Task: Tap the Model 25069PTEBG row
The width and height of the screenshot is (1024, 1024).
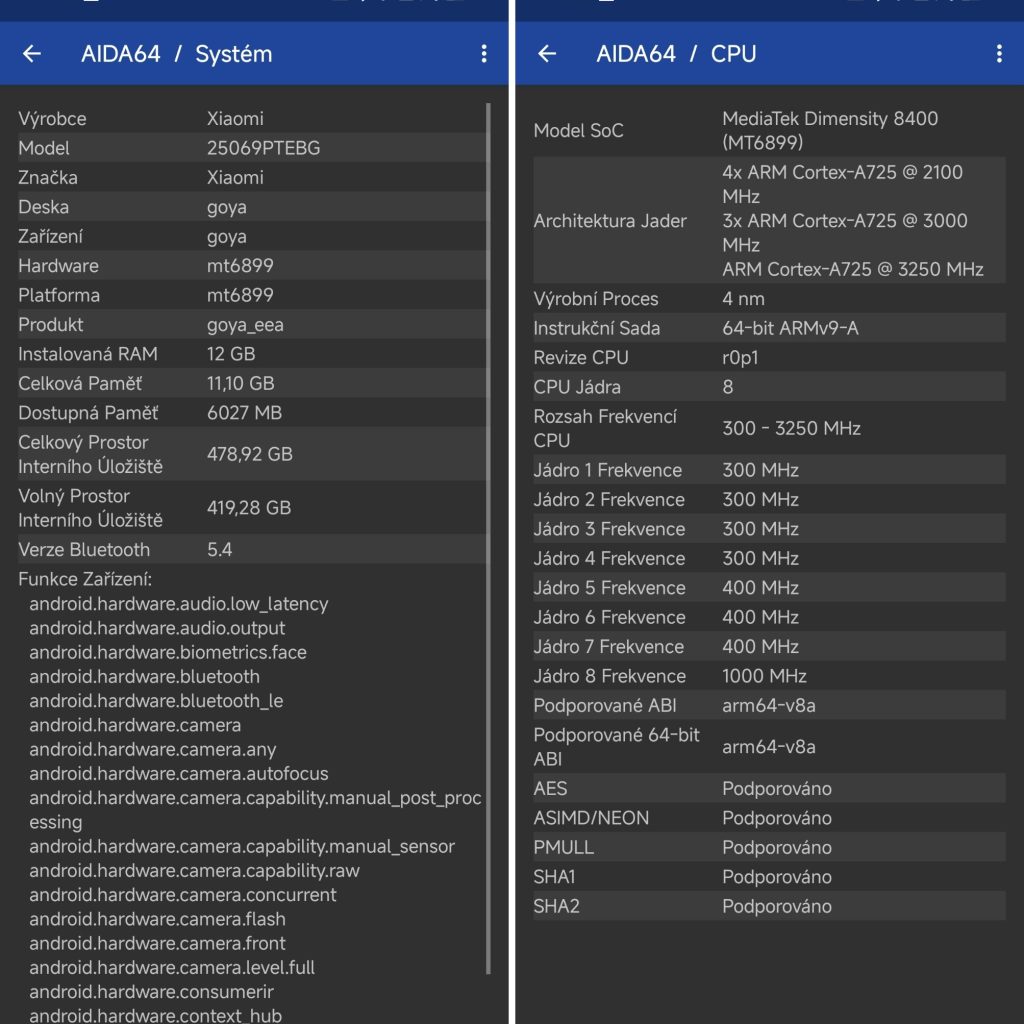Action: [x=250, y=148]
